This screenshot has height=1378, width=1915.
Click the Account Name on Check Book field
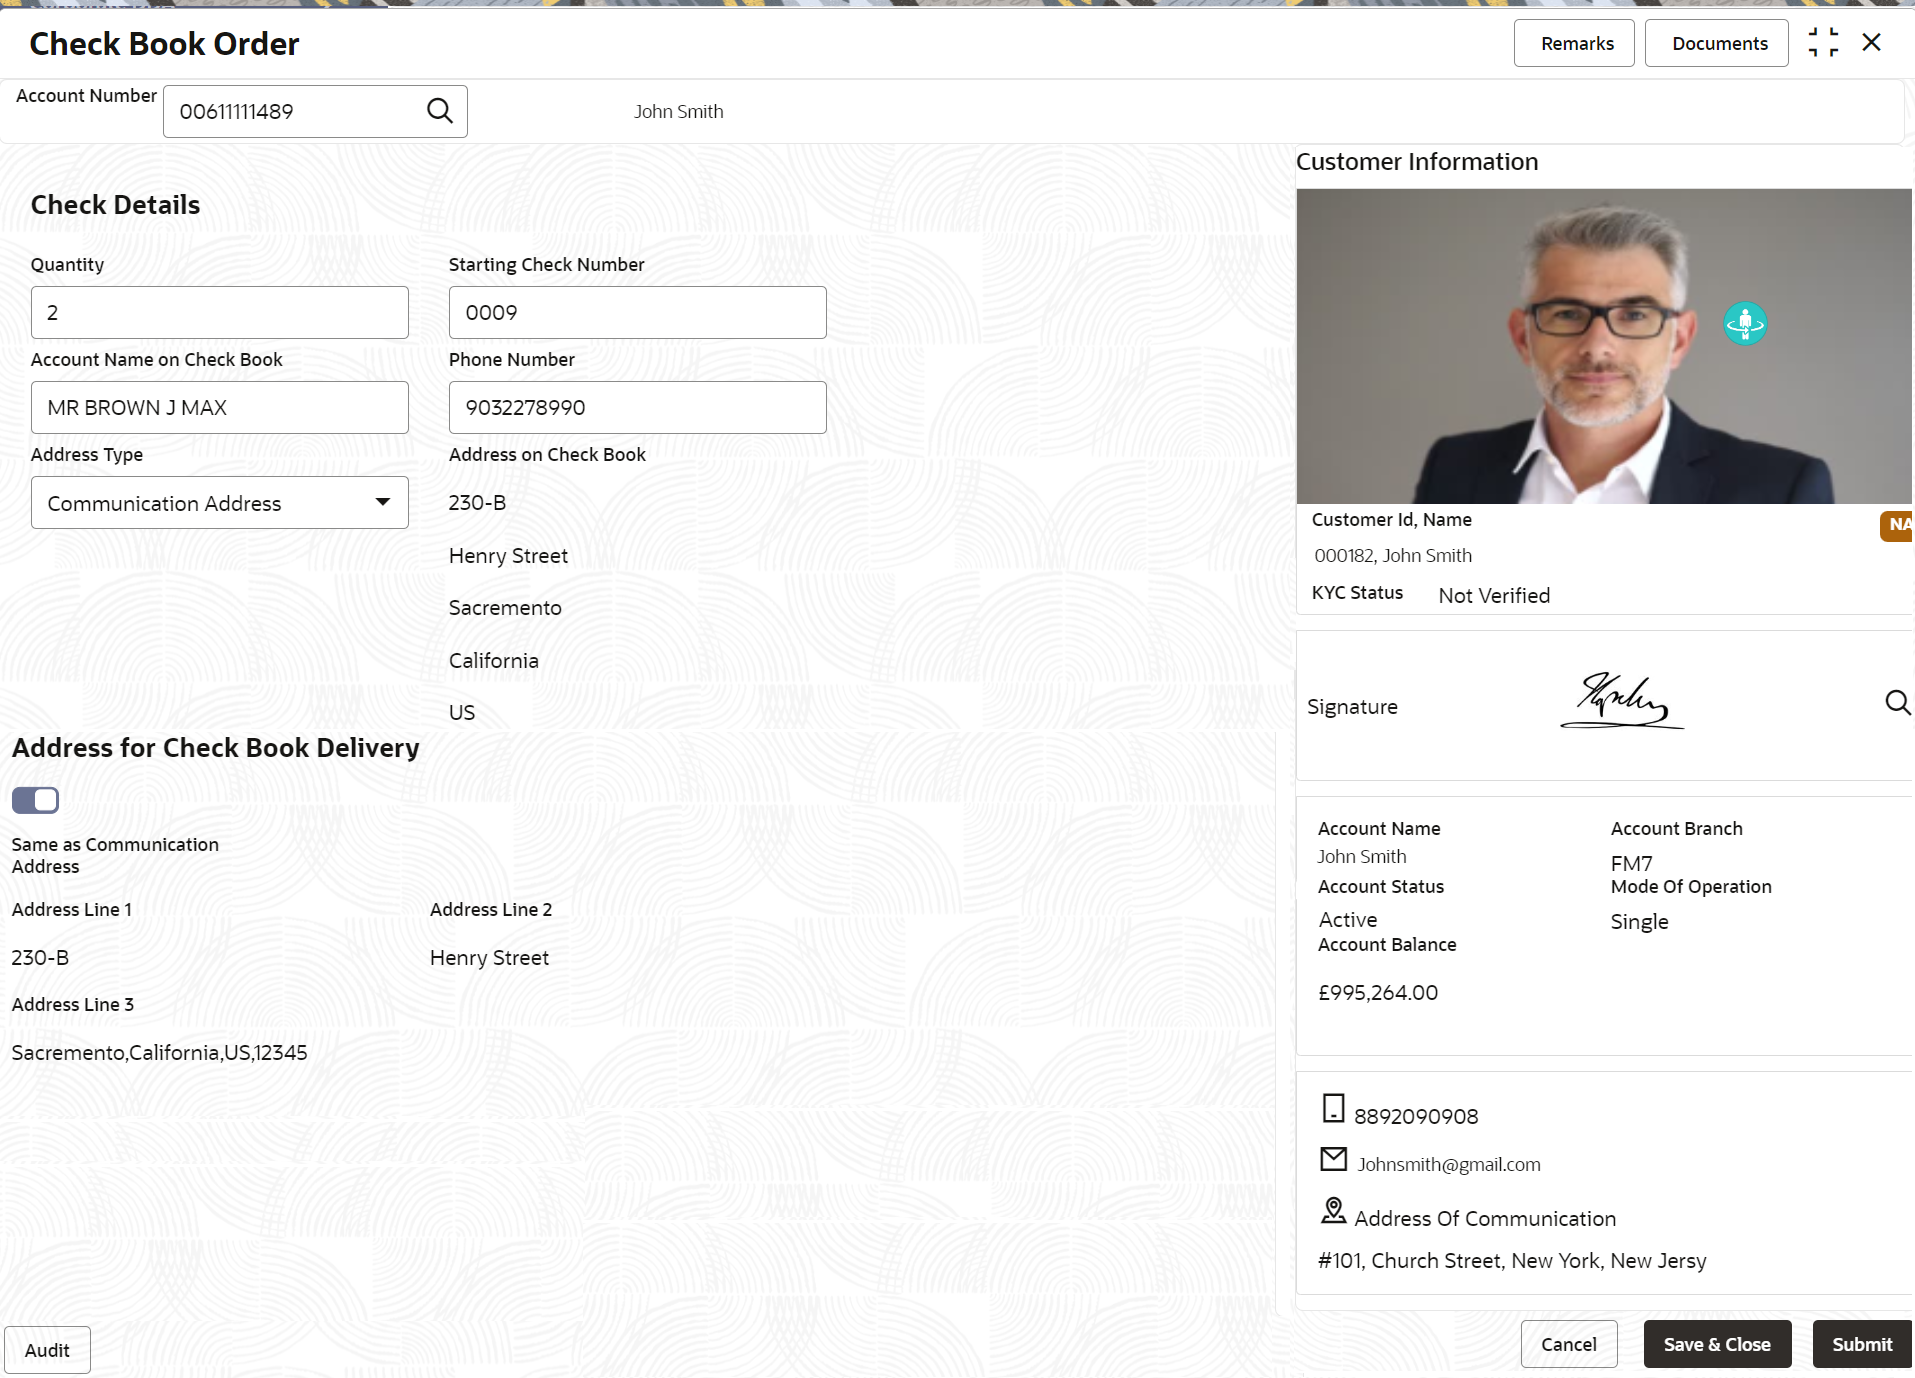click(220, 407)
